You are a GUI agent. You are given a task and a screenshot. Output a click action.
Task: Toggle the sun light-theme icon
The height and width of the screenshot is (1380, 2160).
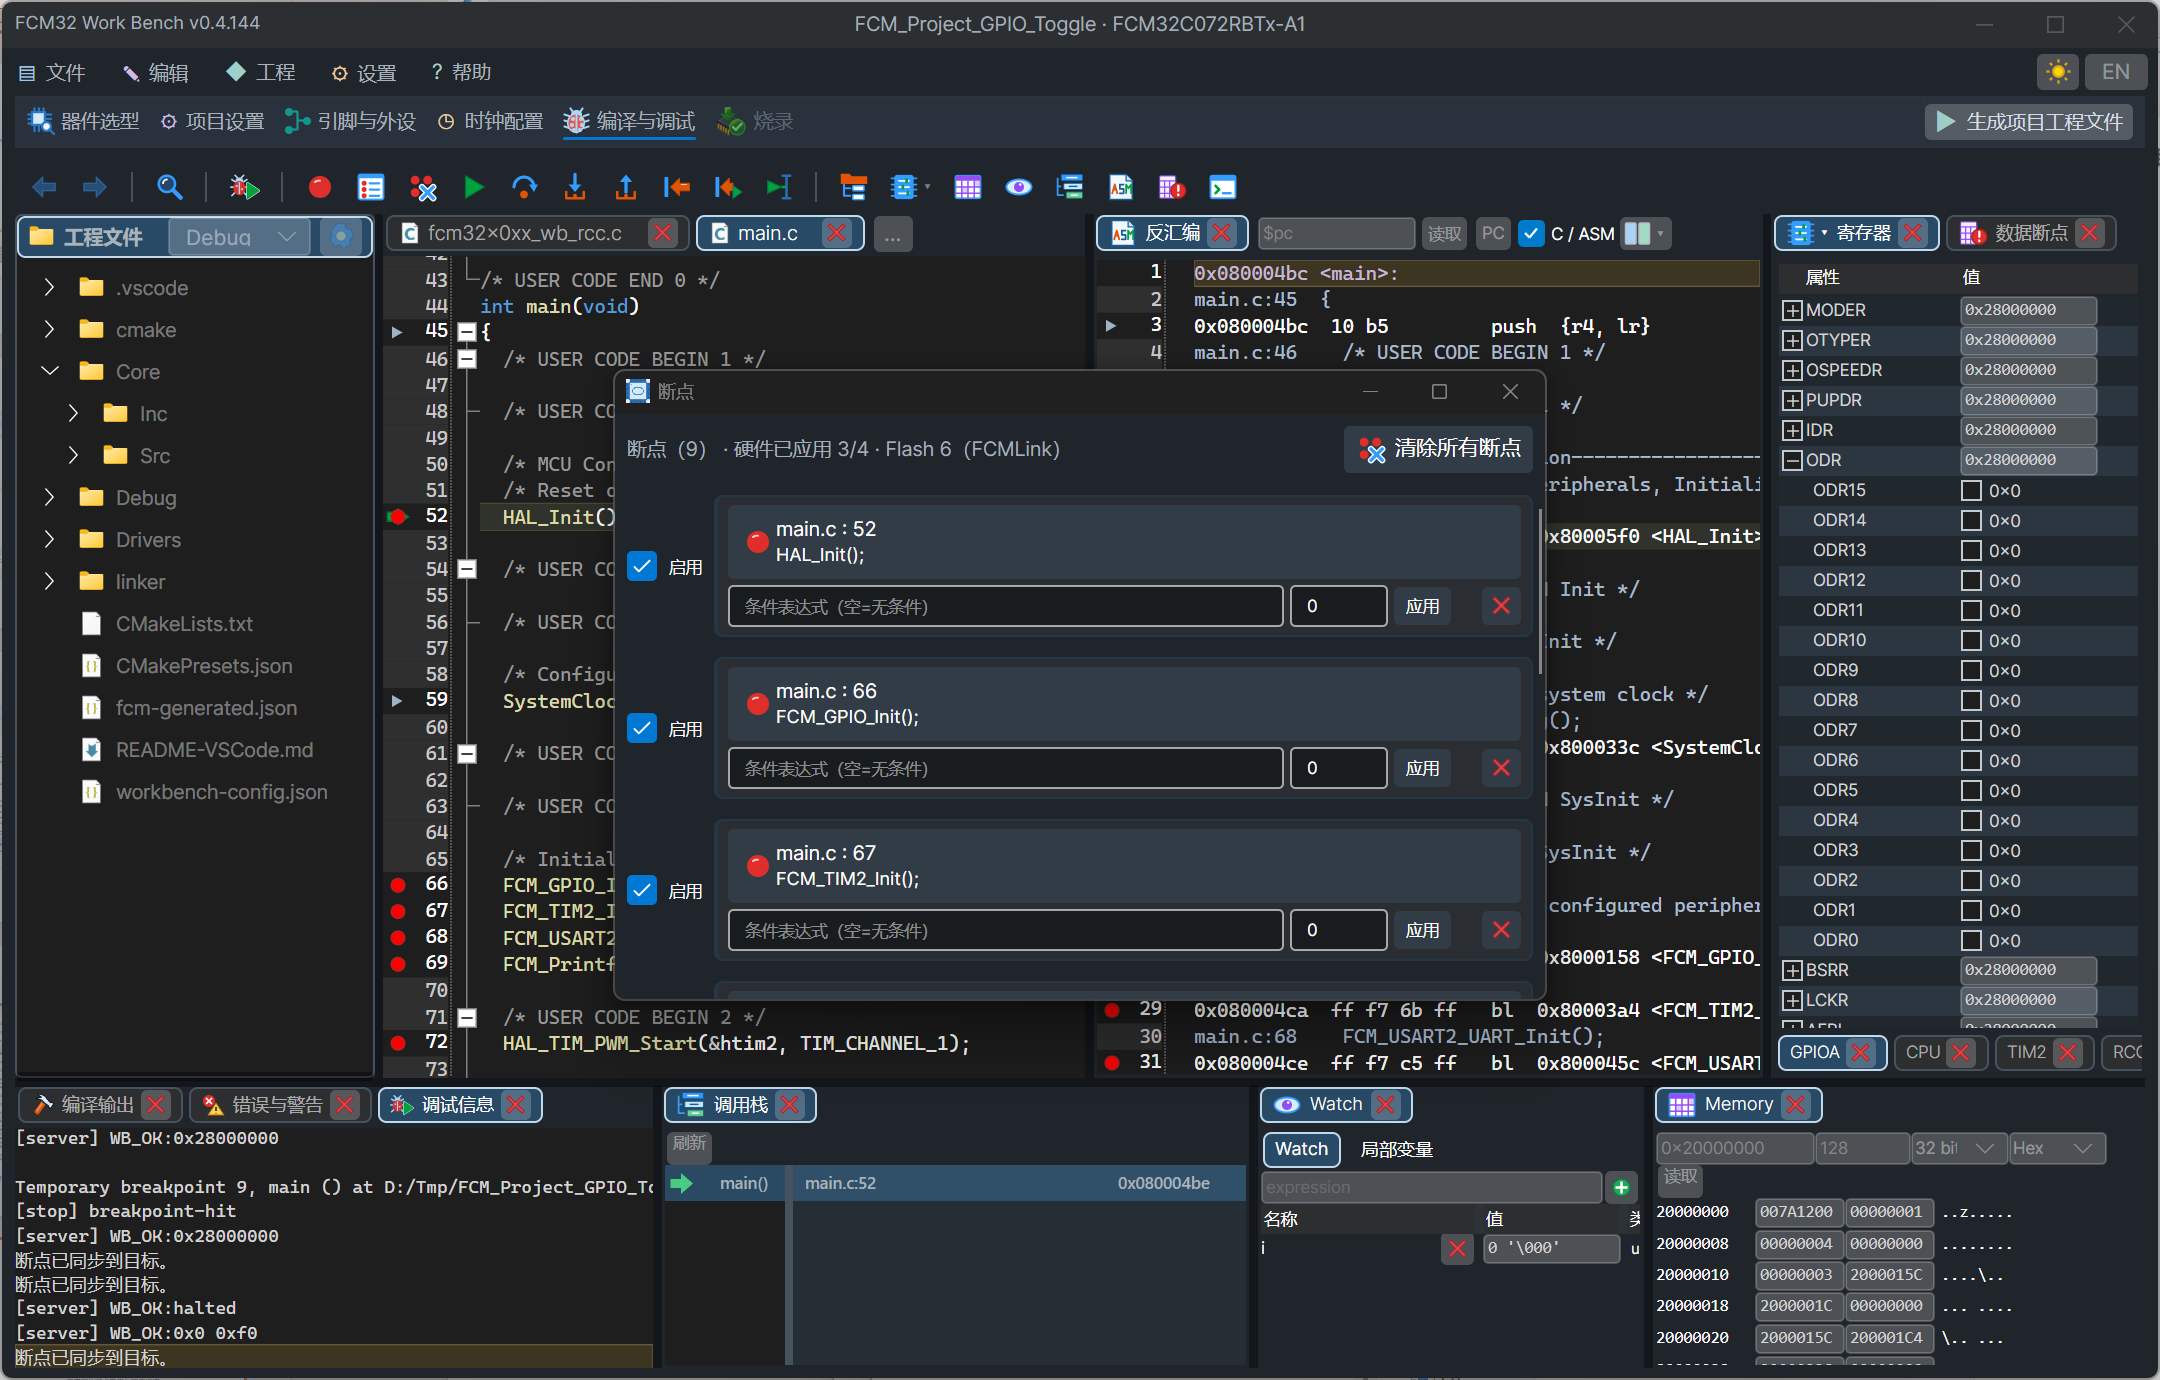[2058, 72]
